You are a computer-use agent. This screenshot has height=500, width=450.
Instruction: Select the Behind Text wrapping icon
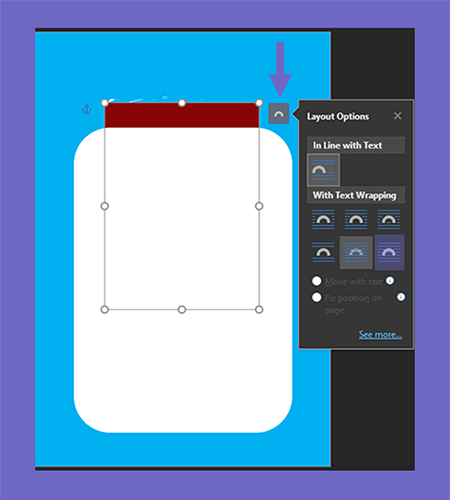356,252
